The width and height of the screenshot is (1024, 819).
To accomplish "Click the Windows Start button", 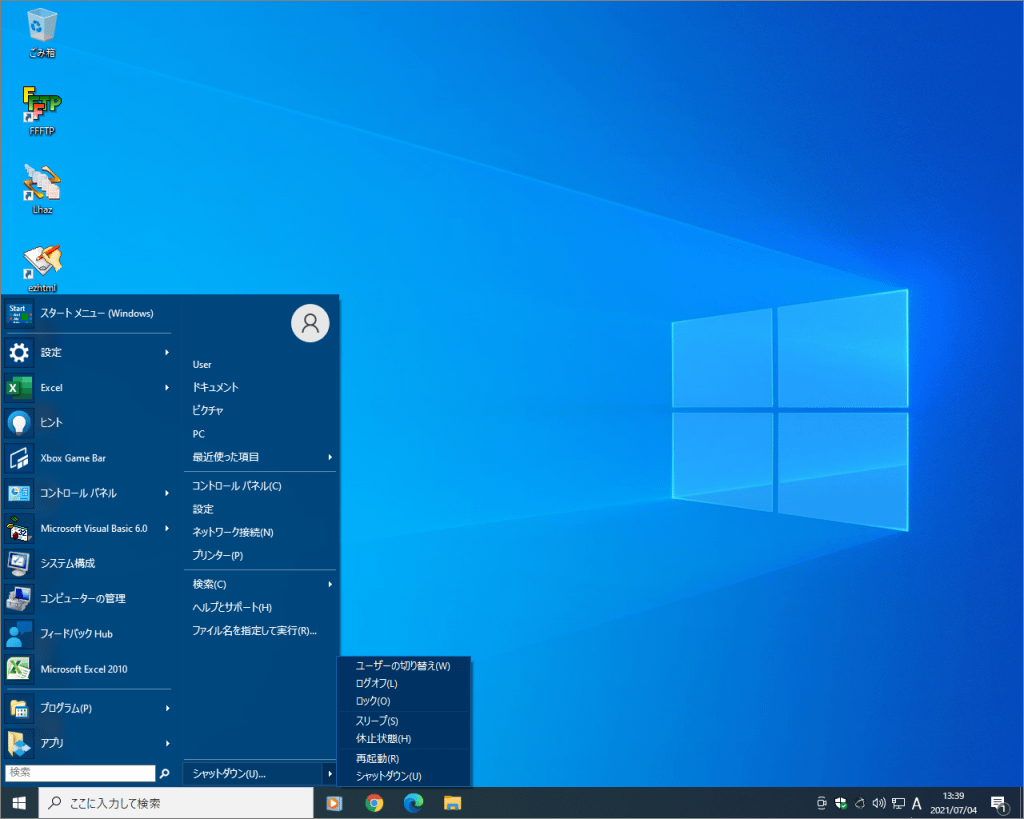I will coord(19,803).
